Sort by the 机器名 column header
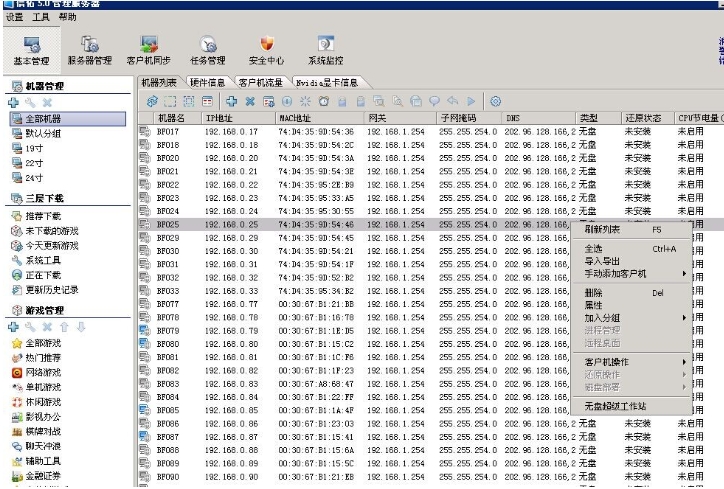This screenshot has height=489, width=724. (178, 118)
